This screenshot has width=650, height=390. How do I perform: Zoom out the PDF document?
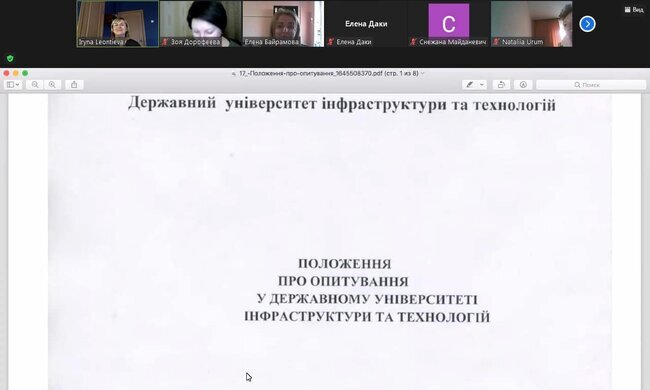click(x=35, y=85)
